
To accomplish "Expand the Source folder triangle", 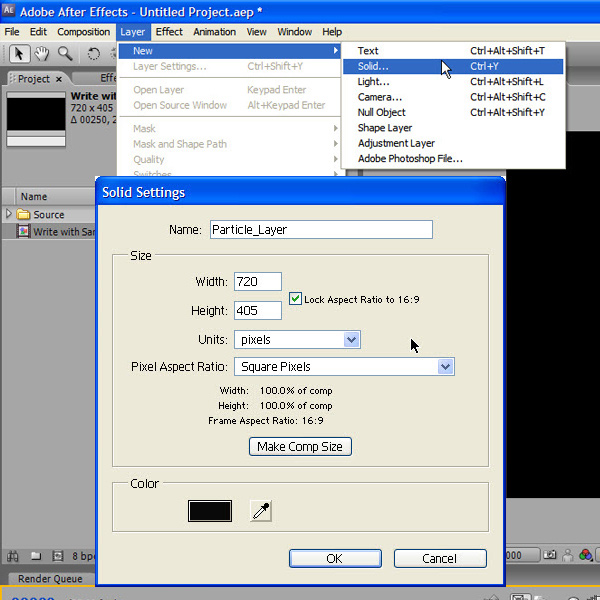I will tap(9, 214).
